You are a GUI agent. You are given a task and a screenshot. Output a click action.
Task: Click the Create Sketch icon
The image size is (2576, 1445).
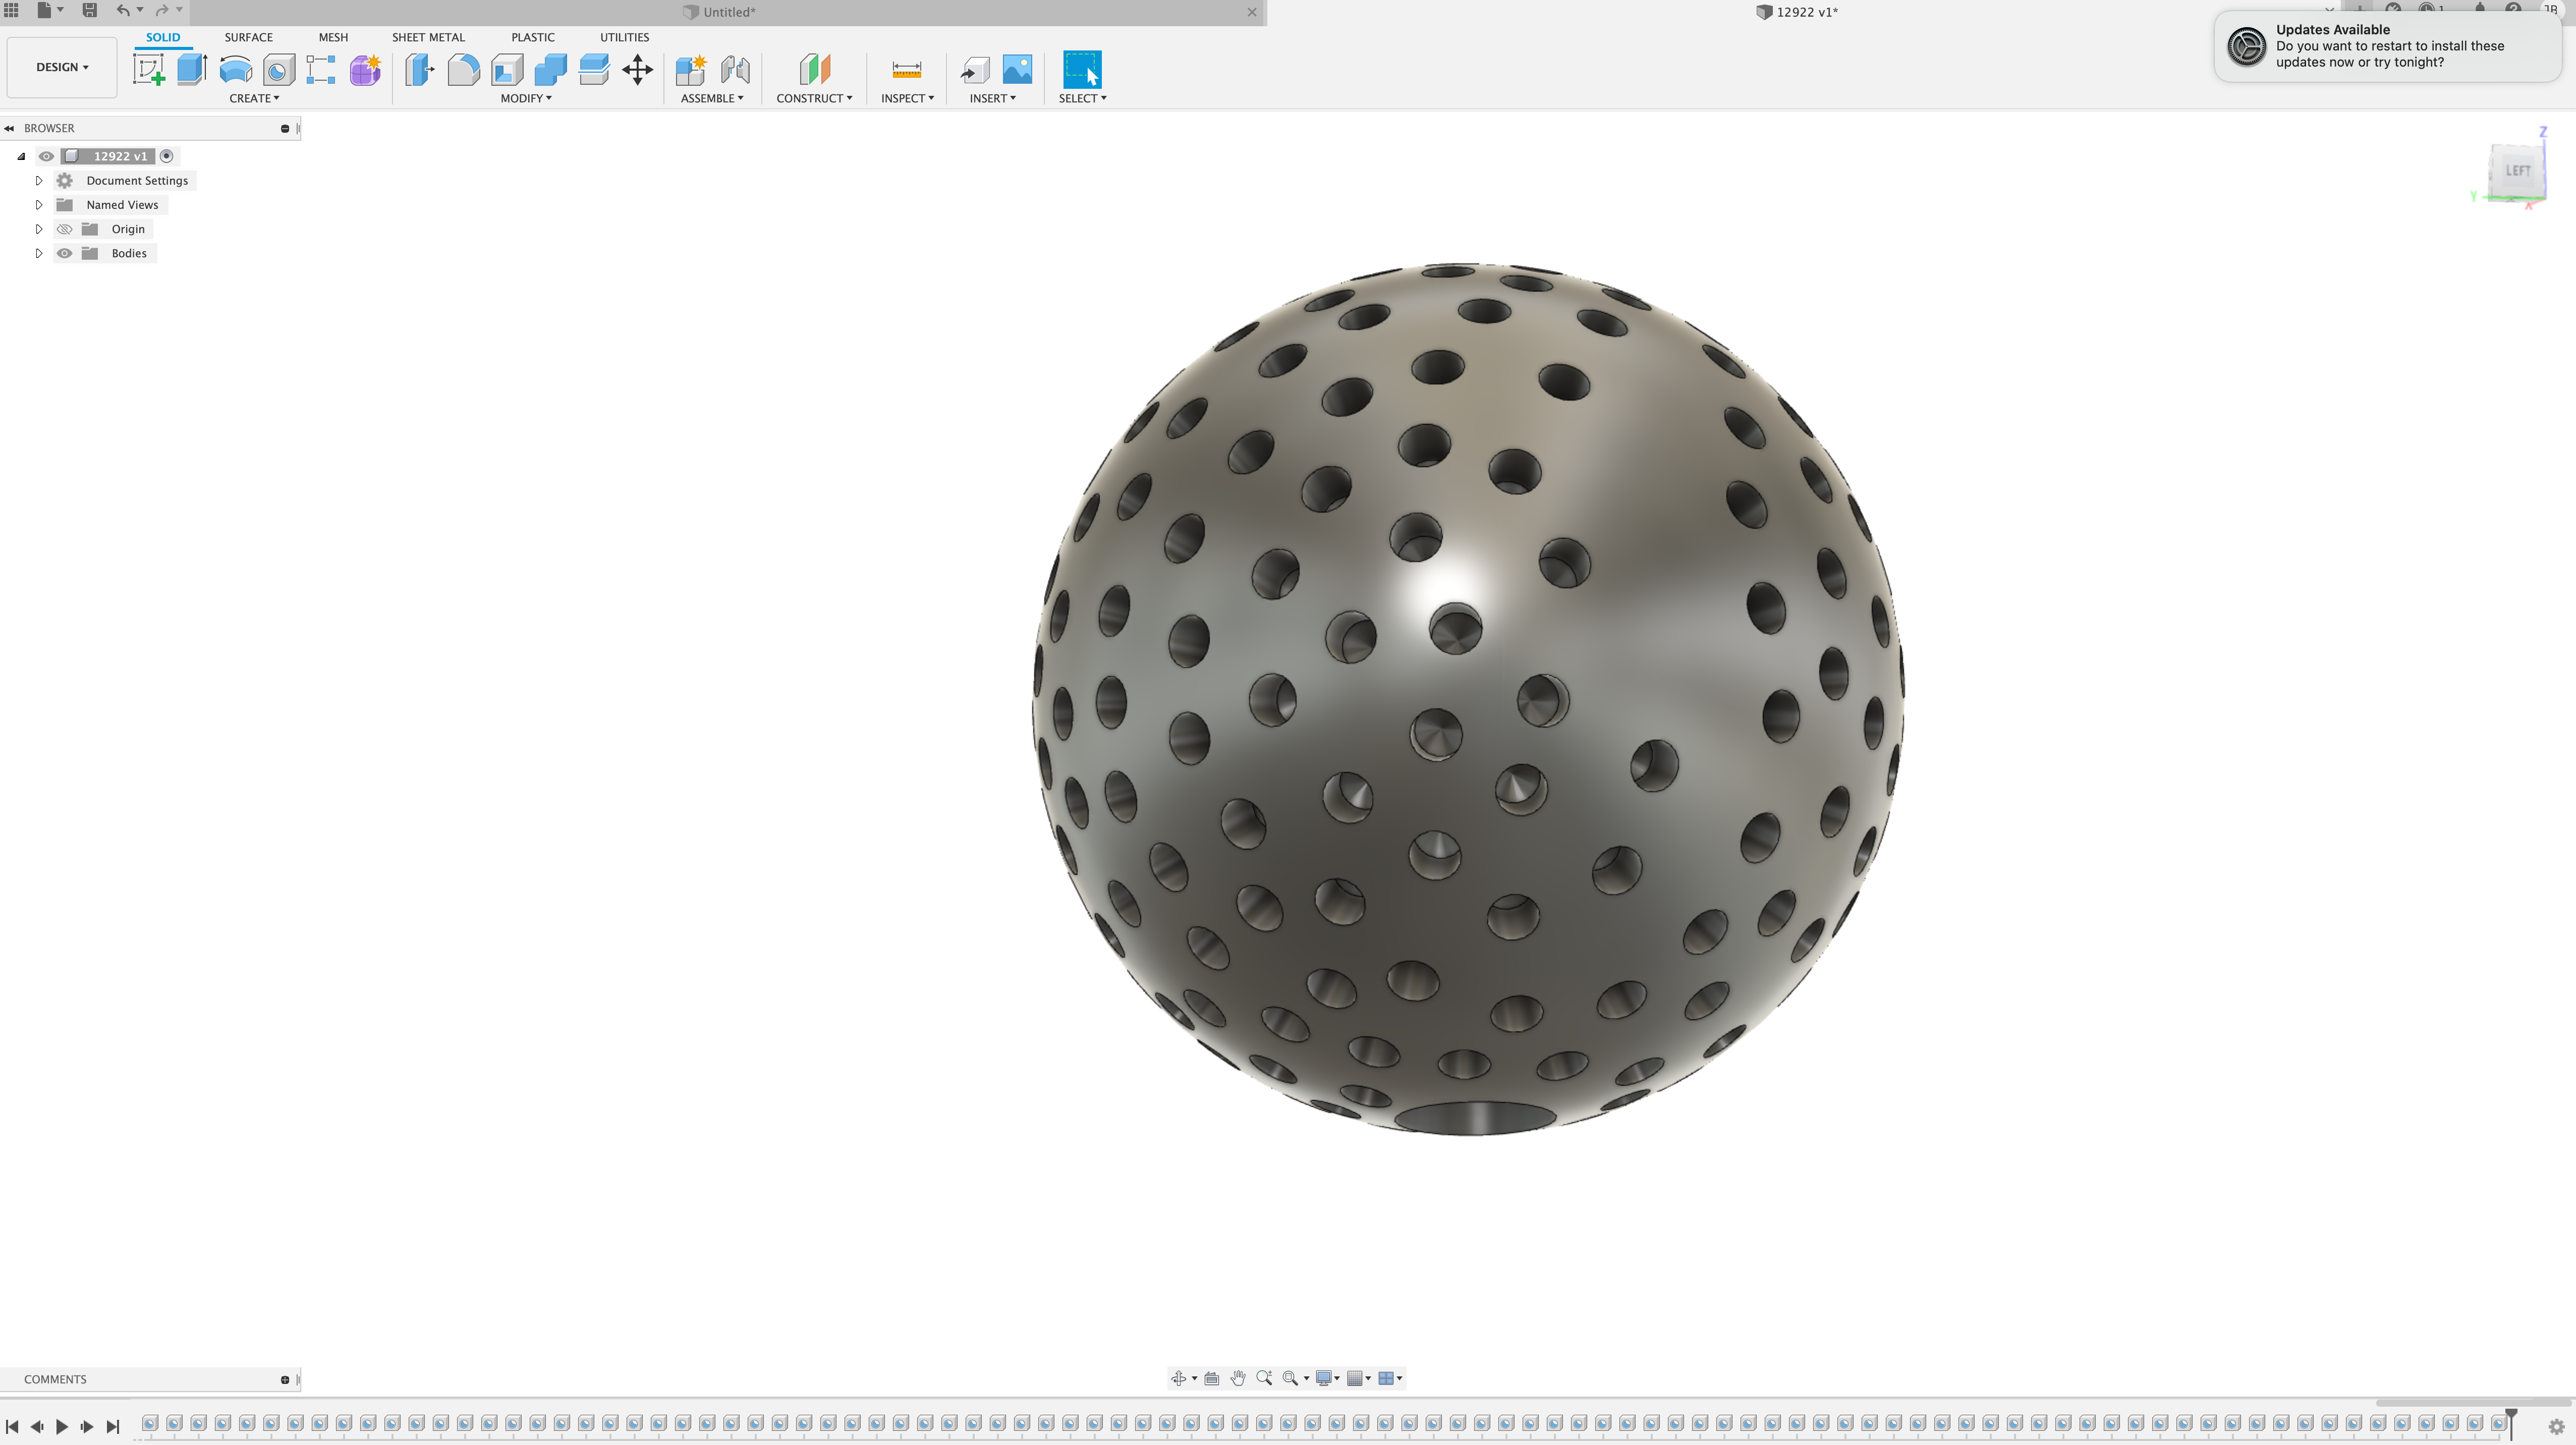[148, 70]
